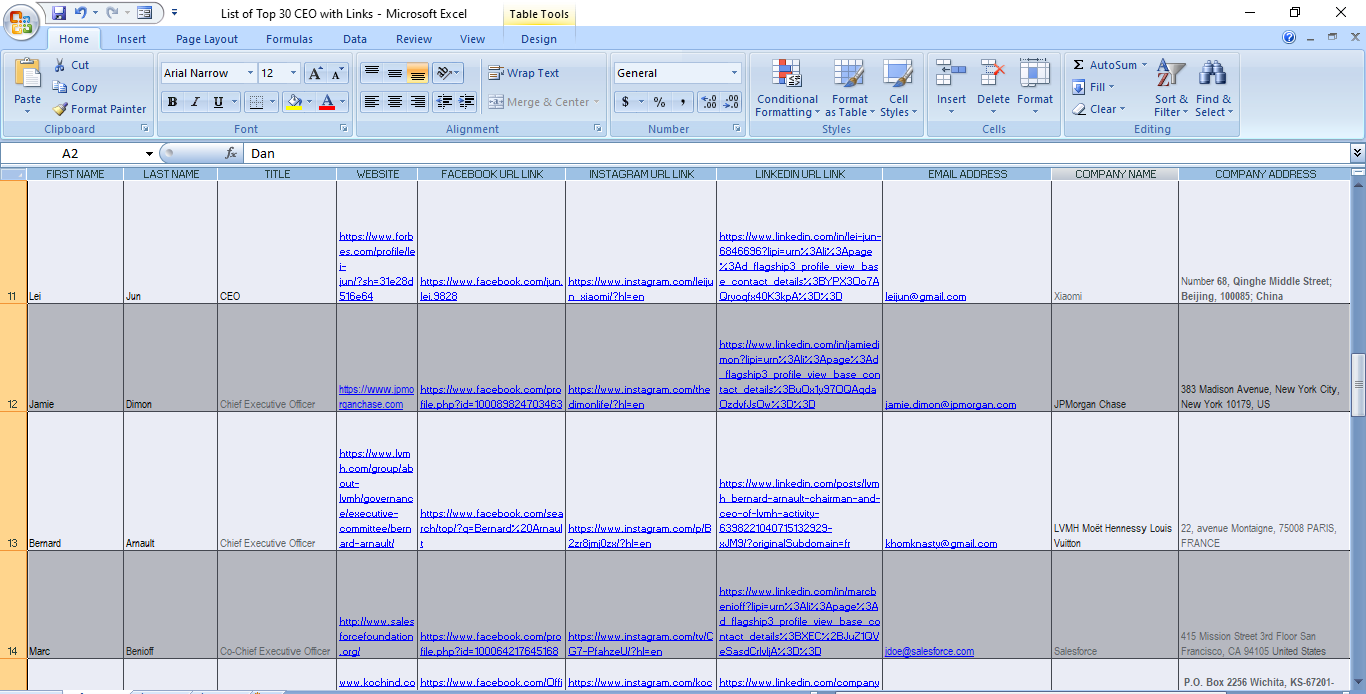Cut the selected cell content
1366x694 pixels.
[x=71, y=65]
